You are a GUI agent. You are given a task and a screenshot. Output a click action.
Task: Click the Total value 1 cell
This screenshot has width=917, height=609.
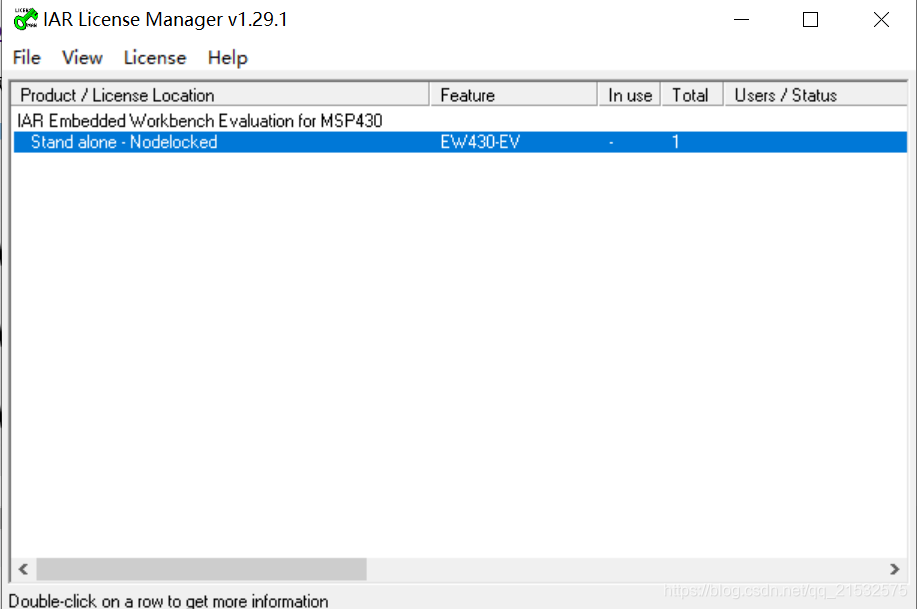coord(675,142)
